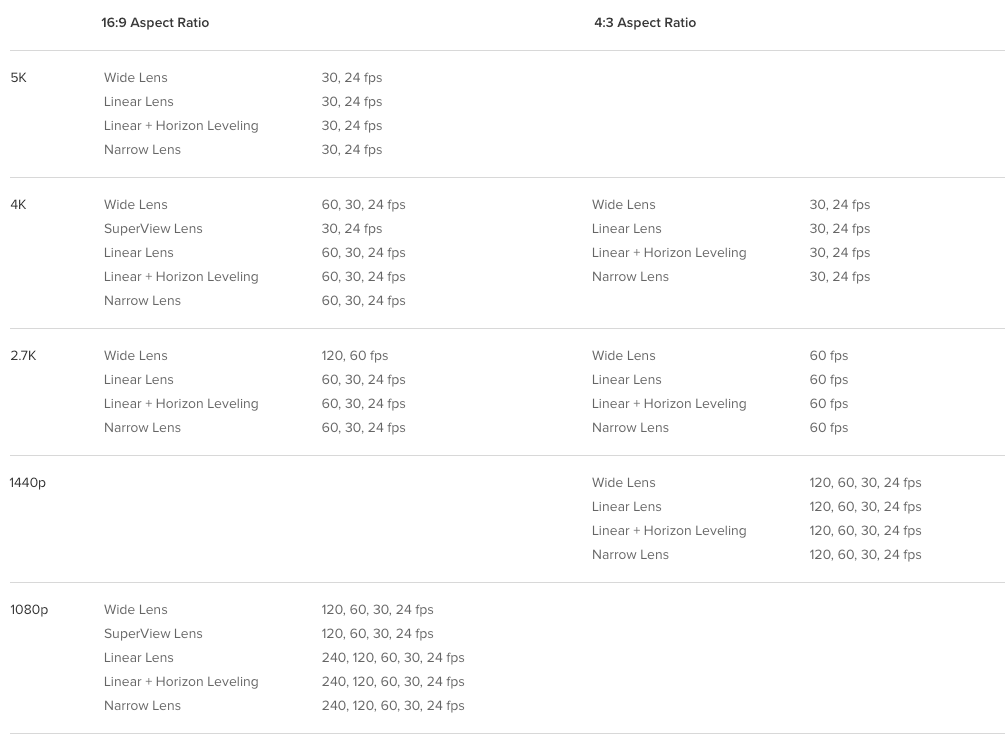
Task: Click Narrow Lens in the 5K section
Action: coord(142,149)
